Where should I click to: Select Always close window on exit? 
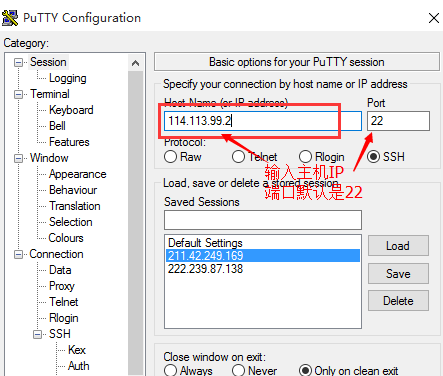pyautogui.click(x=170, y=371)
